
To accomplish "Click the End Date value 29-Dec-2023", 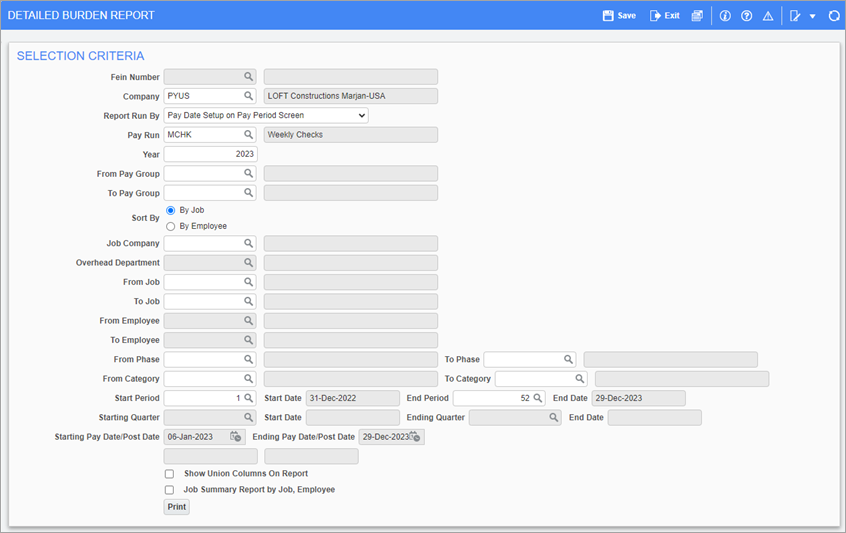I will (x=639, y=398).
